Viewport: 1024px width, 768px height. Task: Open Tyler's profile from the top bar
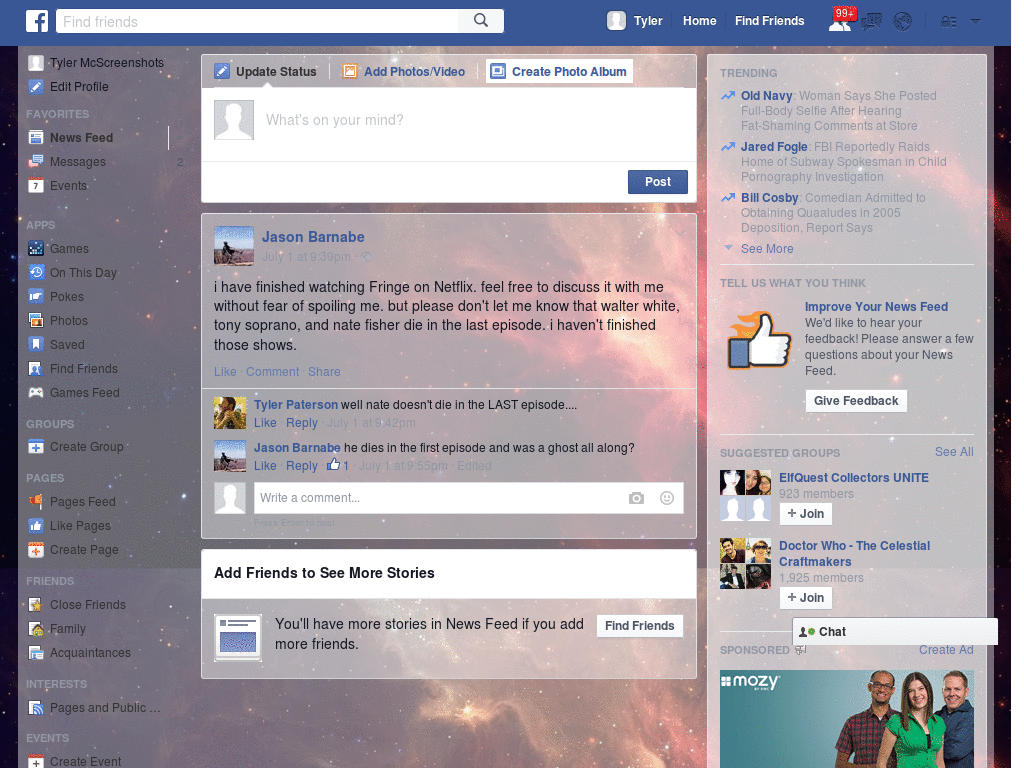(635, 21)
